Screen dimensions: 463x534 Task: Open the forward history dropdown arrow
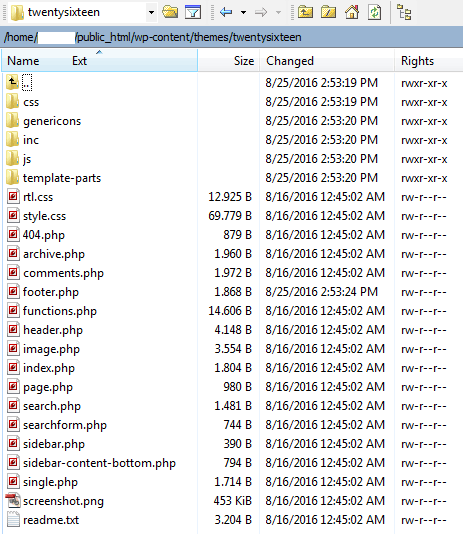click(278, 13)
